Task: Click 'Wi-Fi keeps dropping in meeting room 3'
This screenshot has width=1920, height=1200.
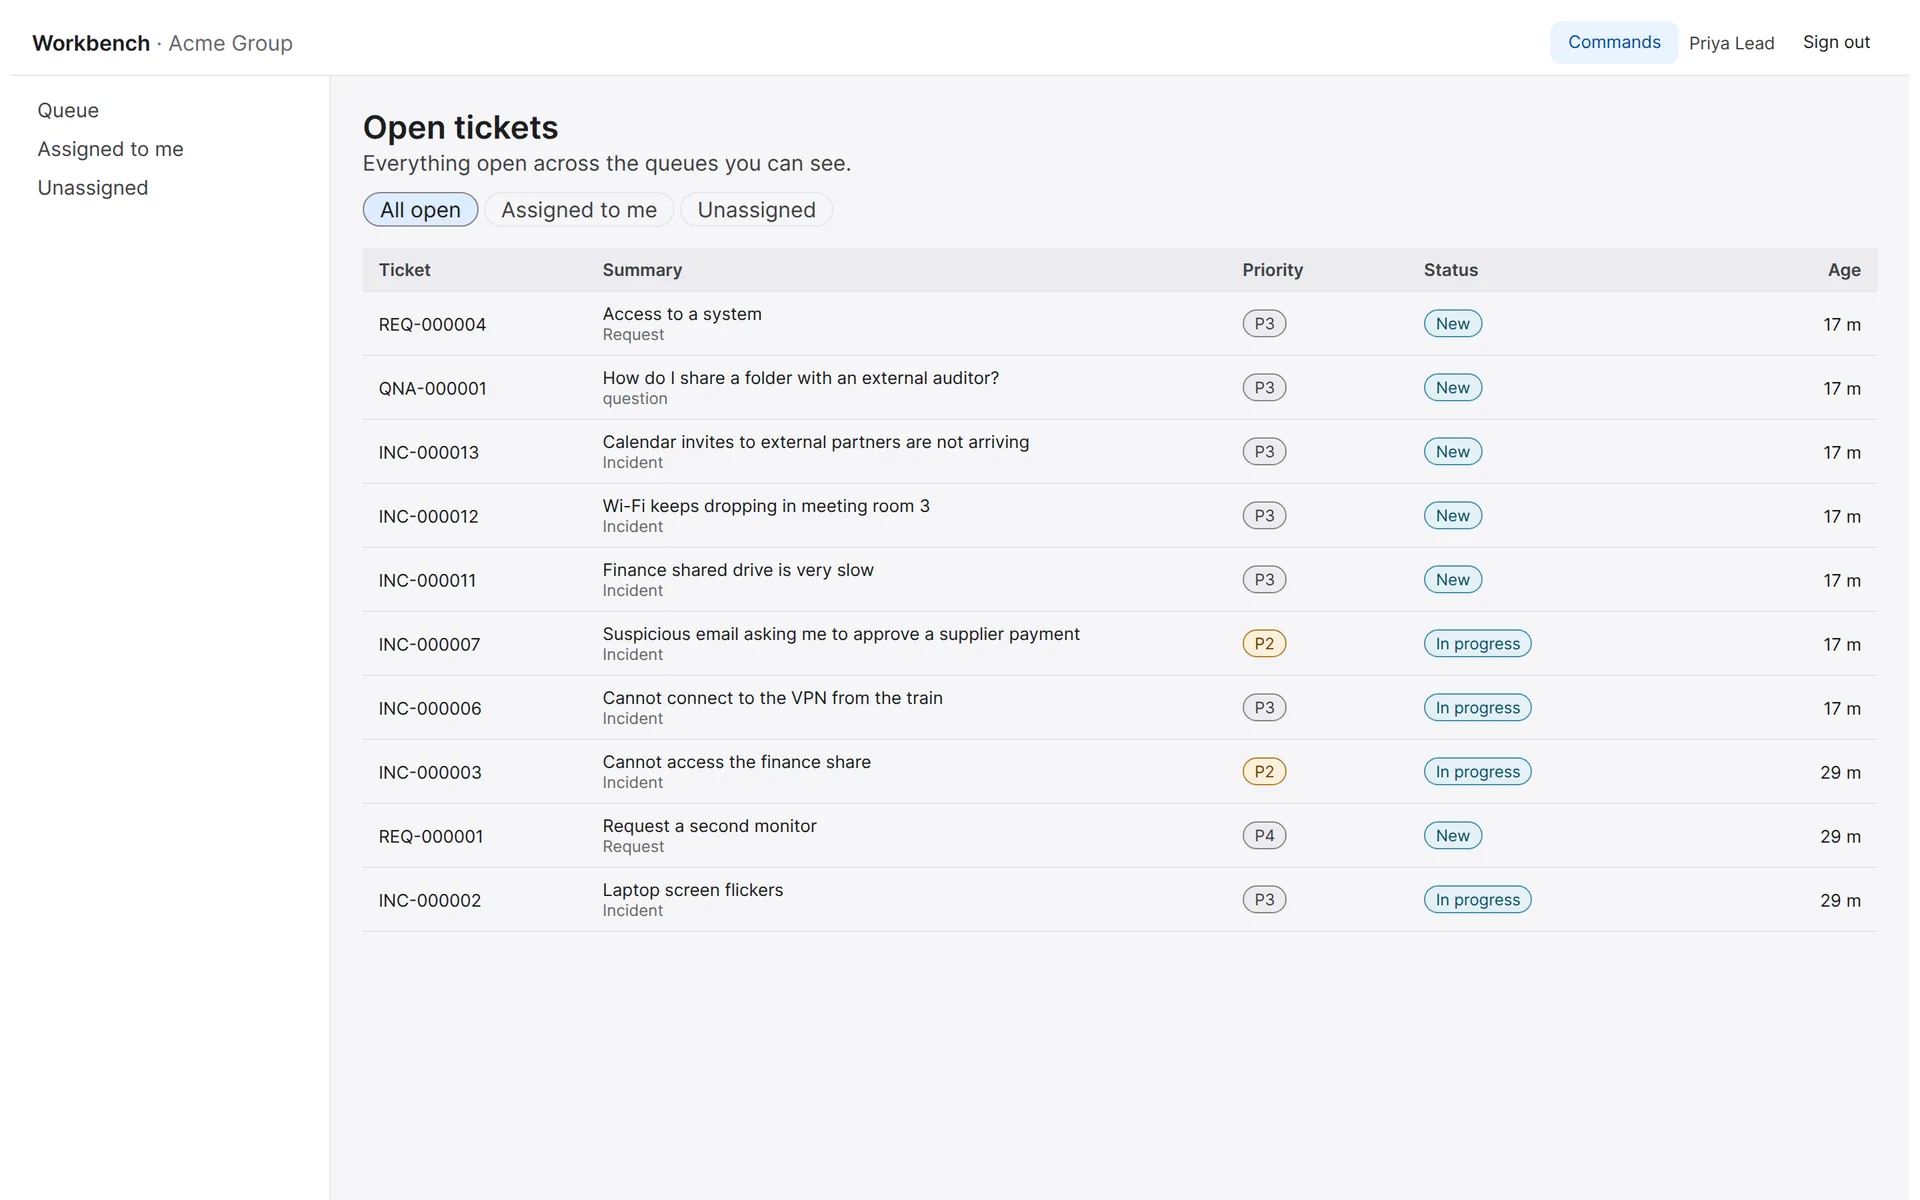Action: click(x=766, y=506)
